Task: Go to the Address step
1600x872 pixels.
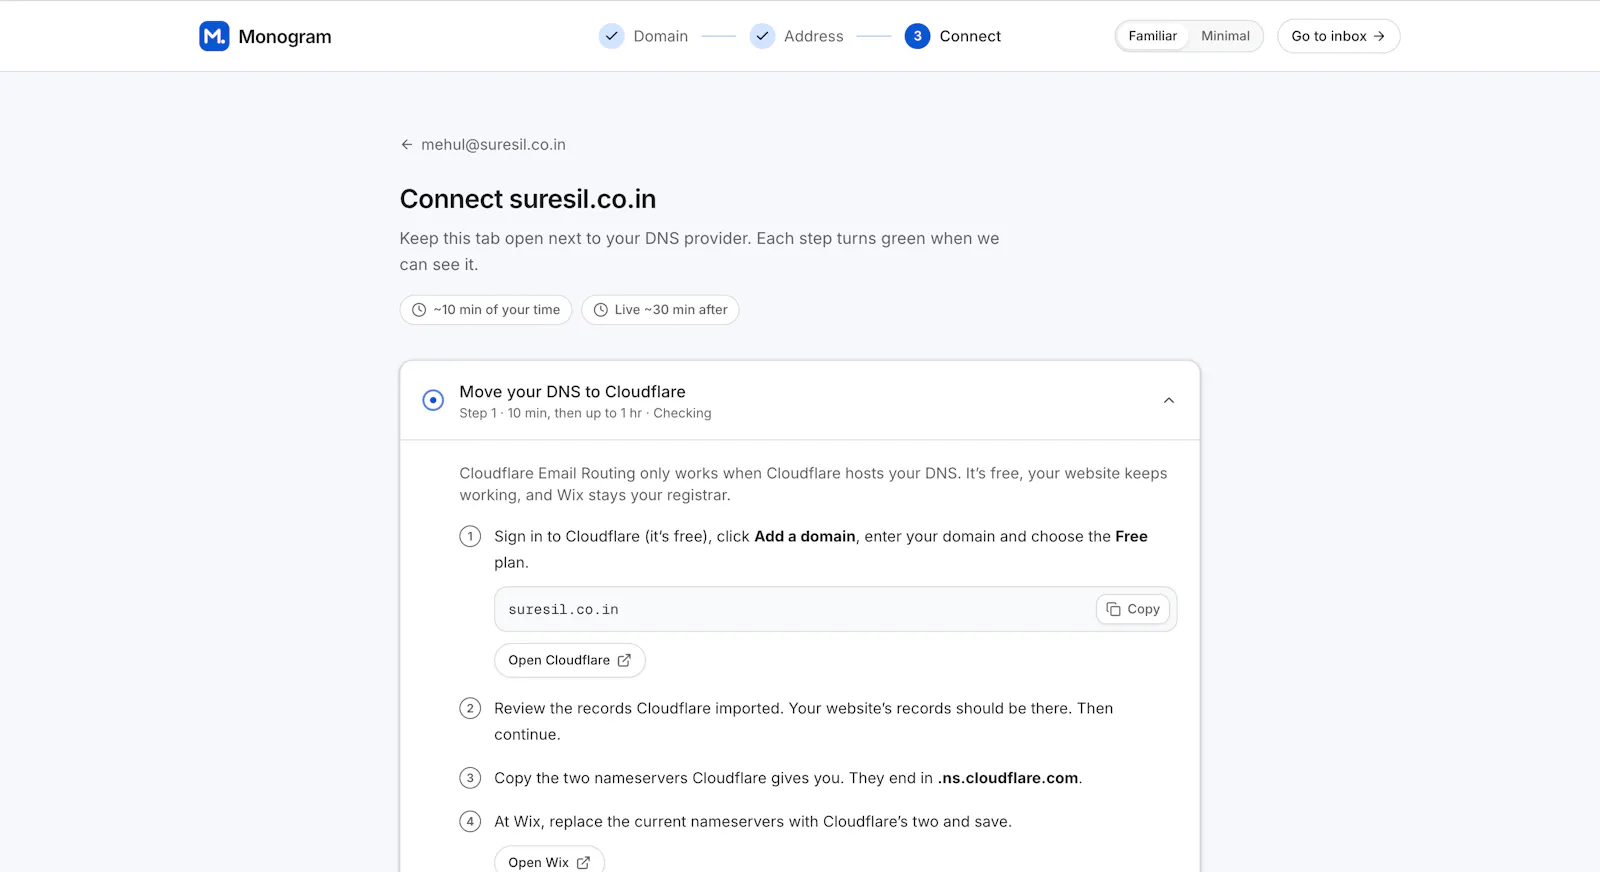Action: tap(814, 36)
